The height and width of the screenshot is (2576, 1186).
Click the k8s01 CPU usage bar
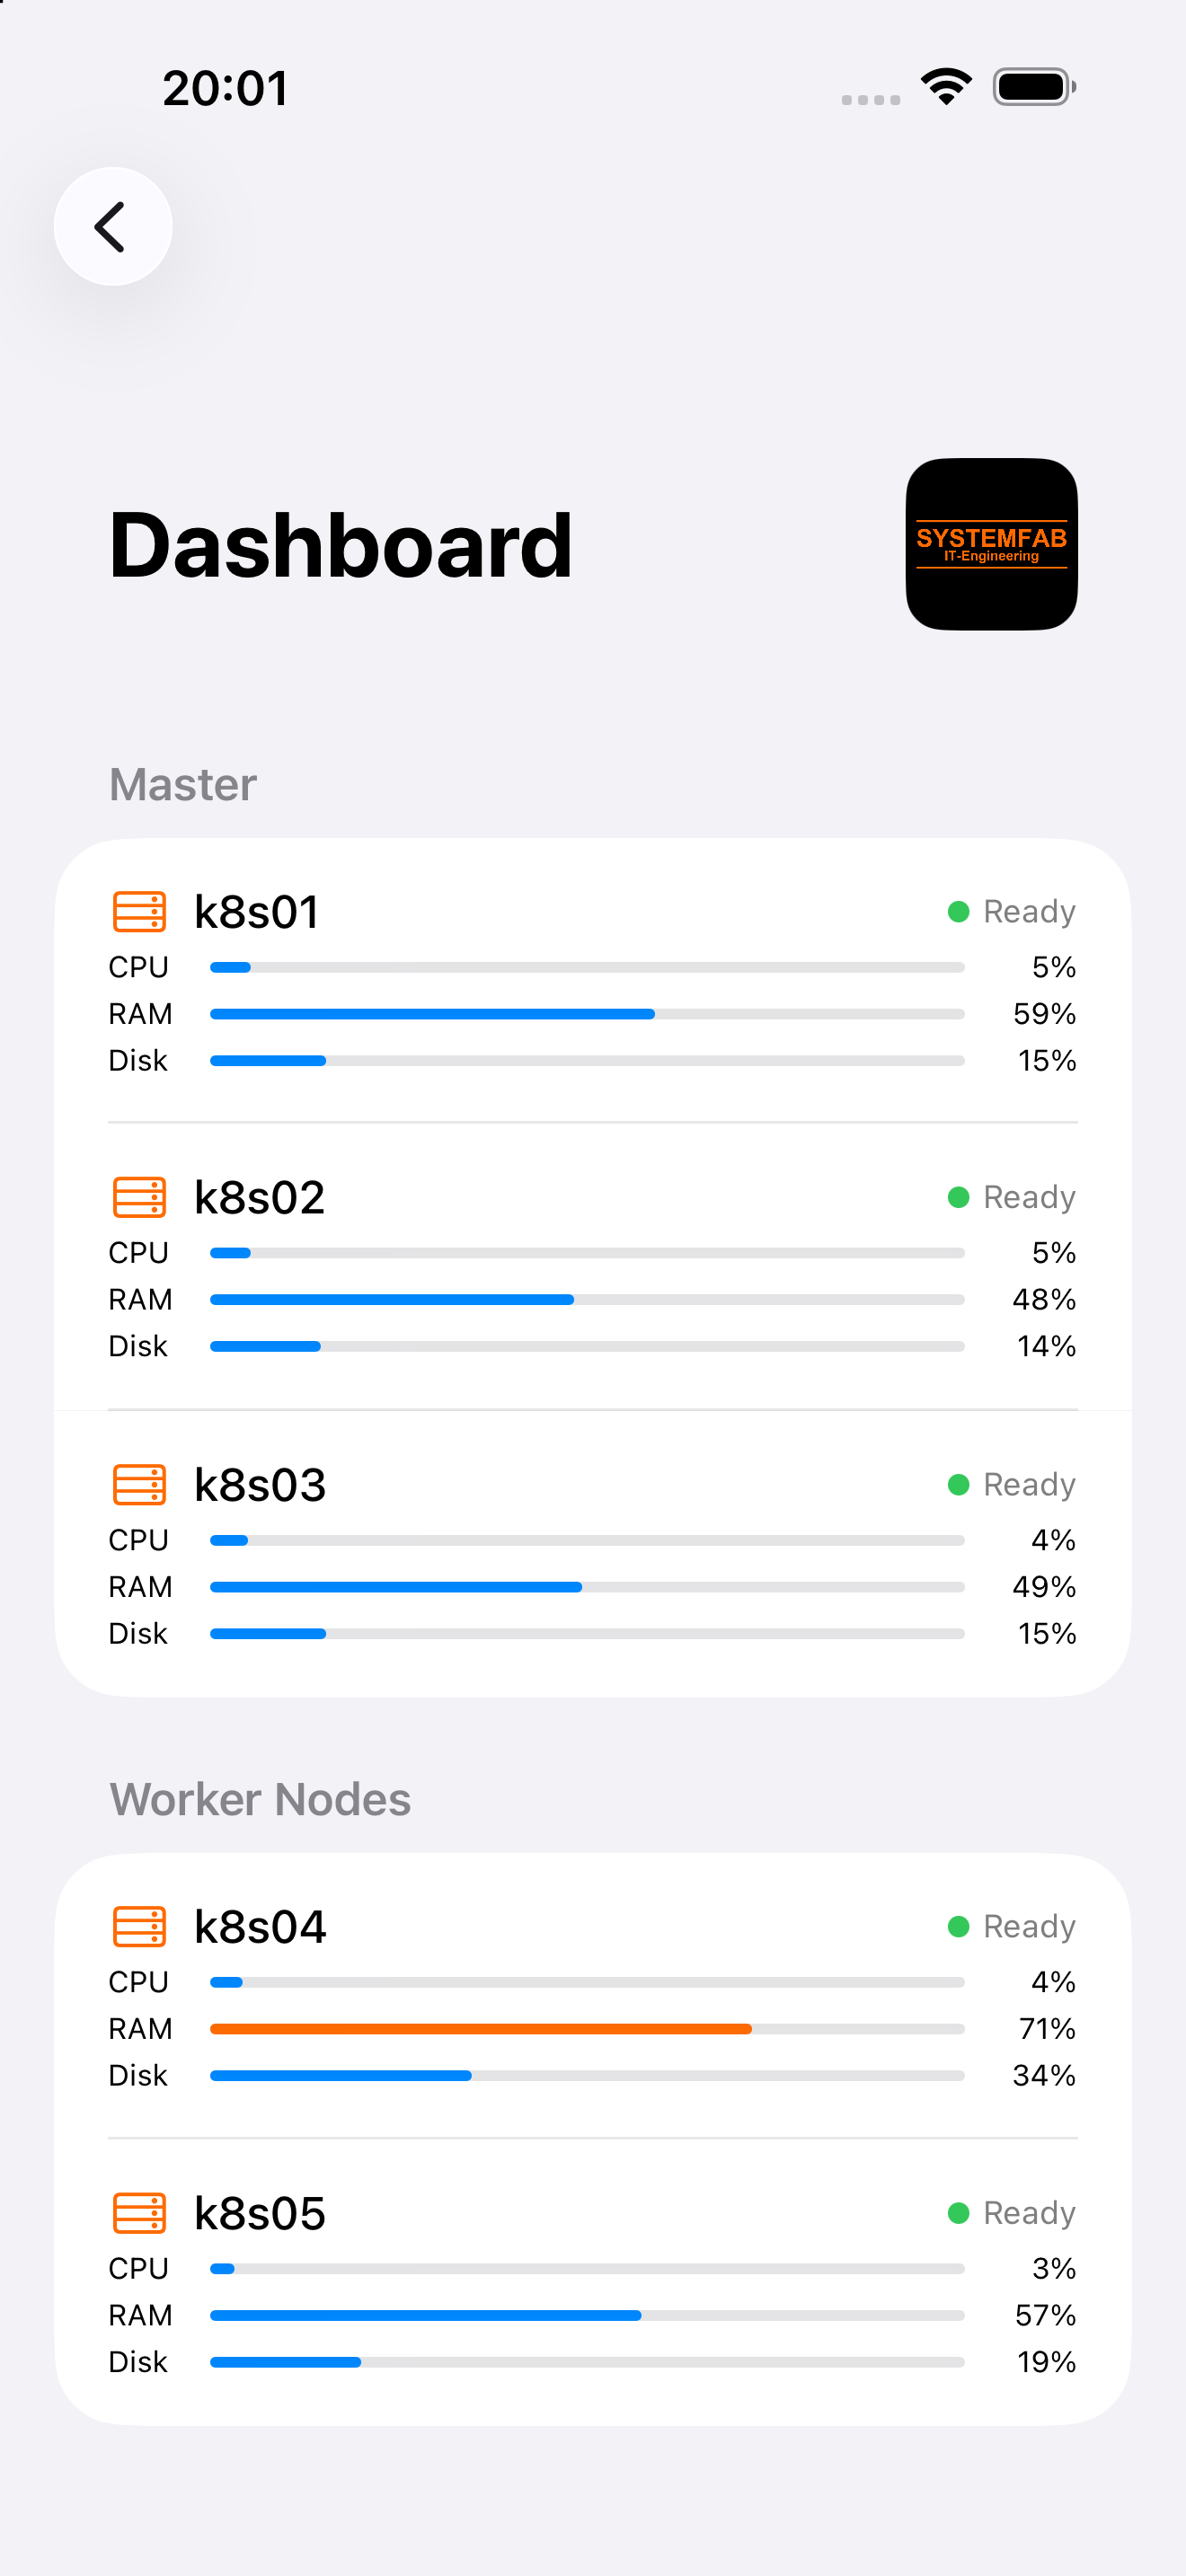pyautogui.click(x=587, y=967)
